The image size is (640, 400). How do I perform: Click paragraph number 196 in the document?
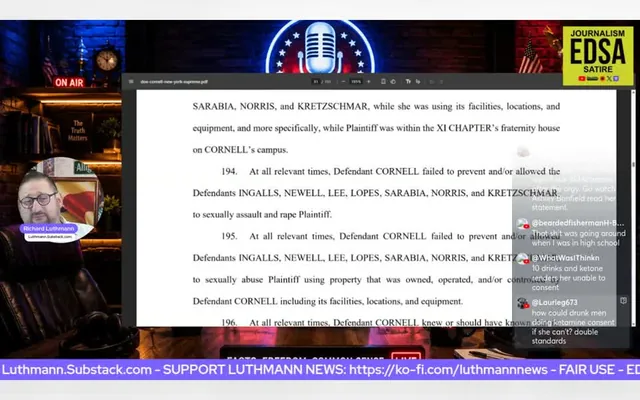click(x=229, y=322)
